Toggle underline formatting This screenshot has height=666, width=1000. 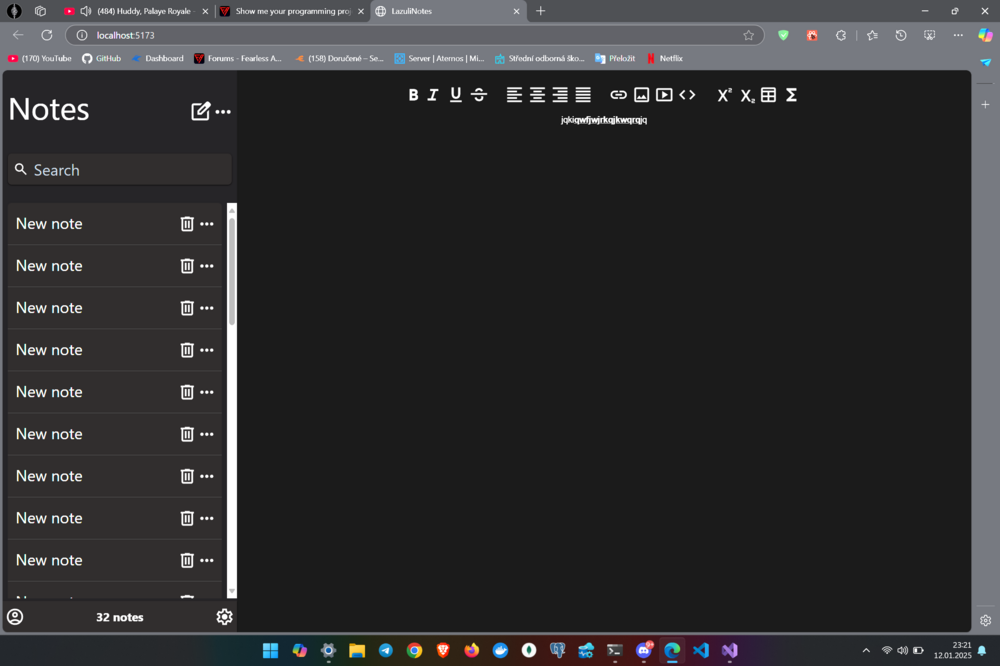tap(455, 95)
